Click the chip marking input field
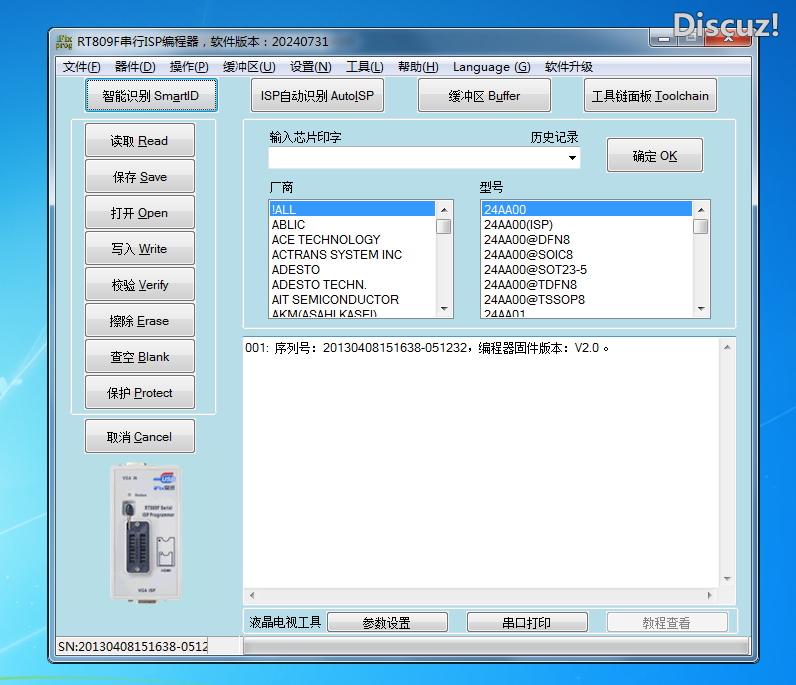 coord(415,158)
